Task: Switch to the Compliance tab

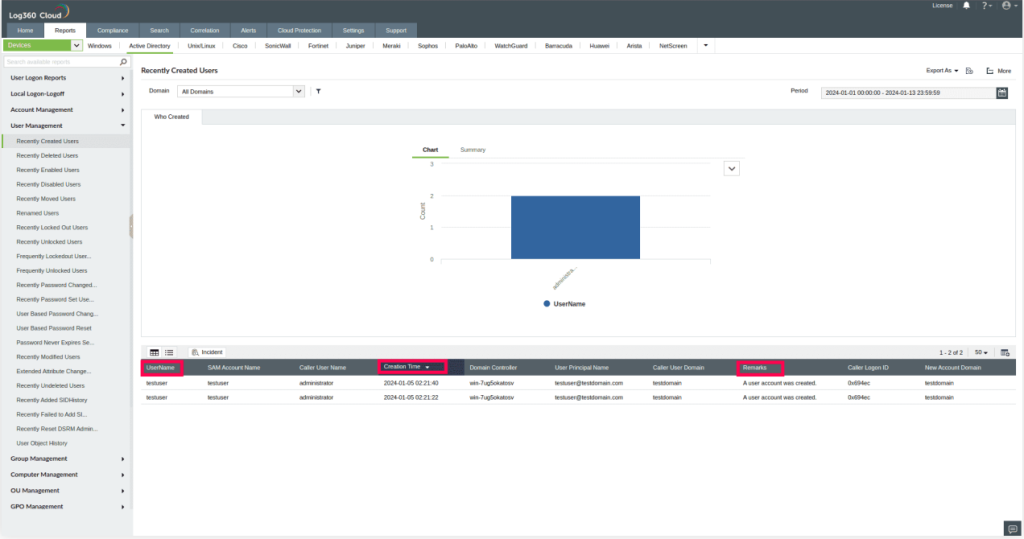Action: pos(112,31)
